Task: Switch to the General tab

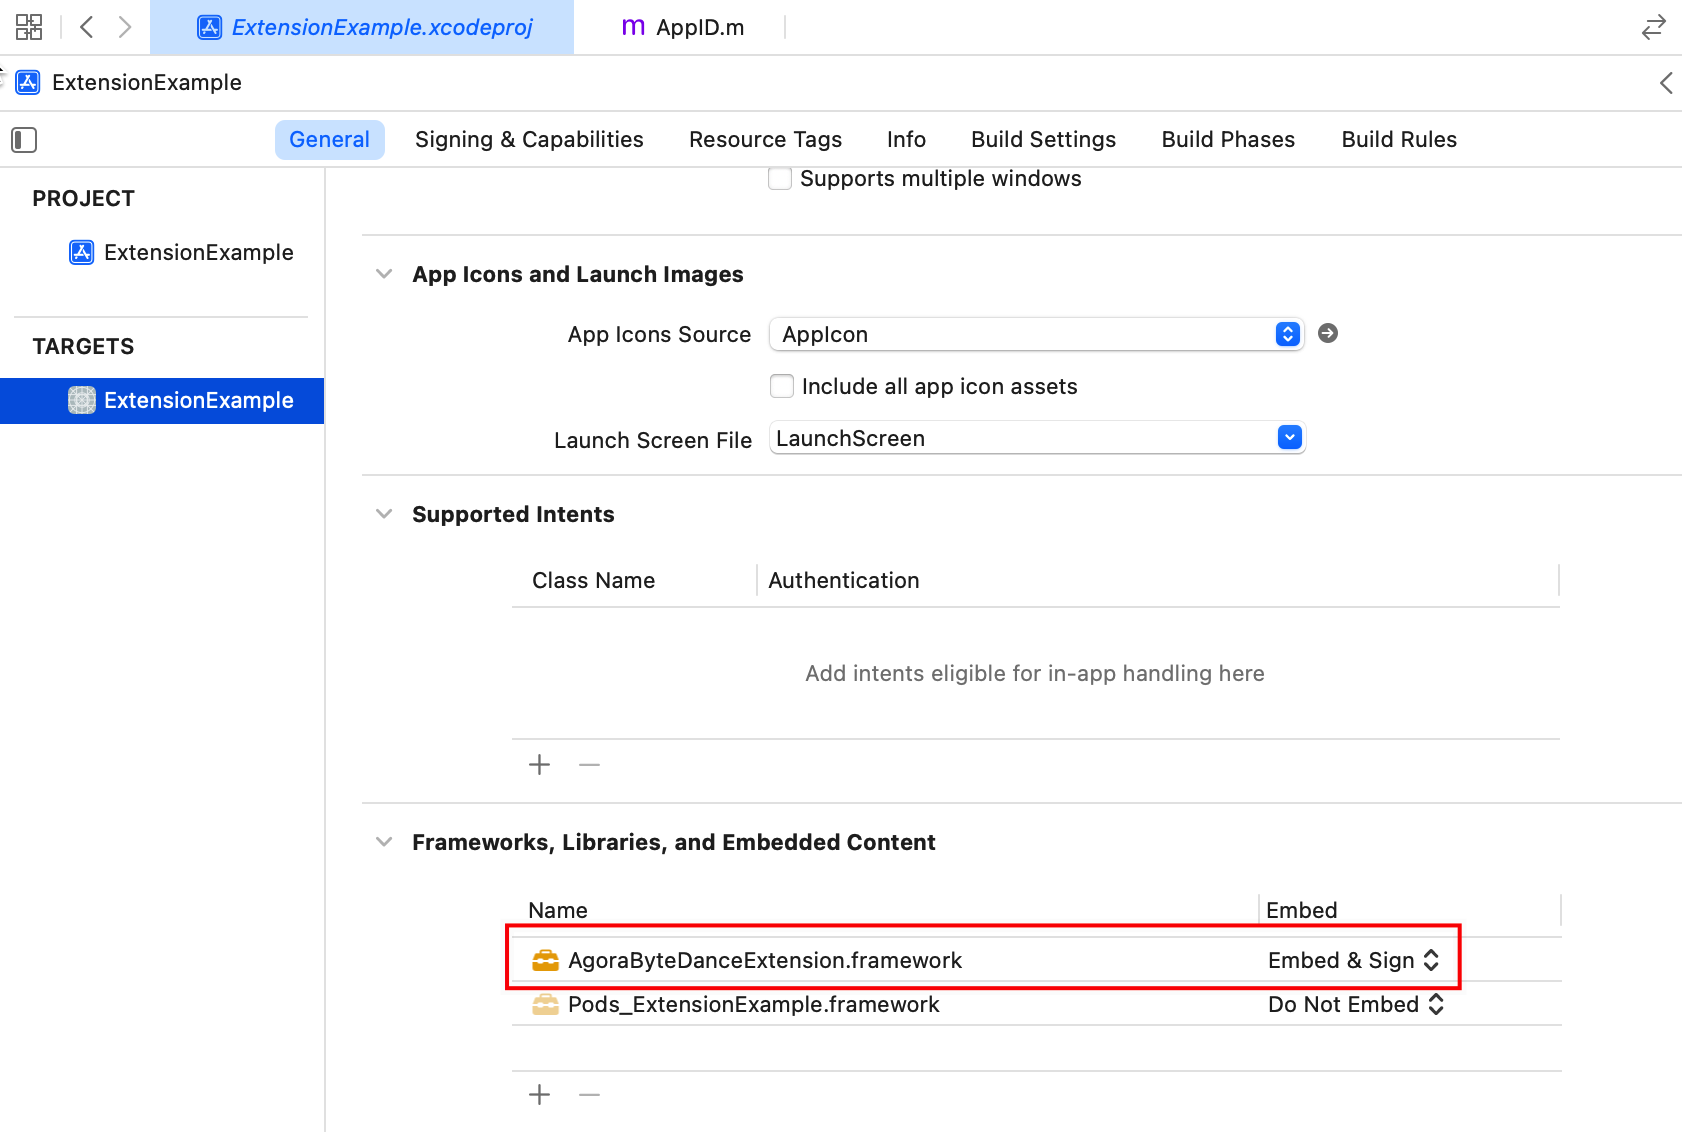Action: click(x=330, y=140)
